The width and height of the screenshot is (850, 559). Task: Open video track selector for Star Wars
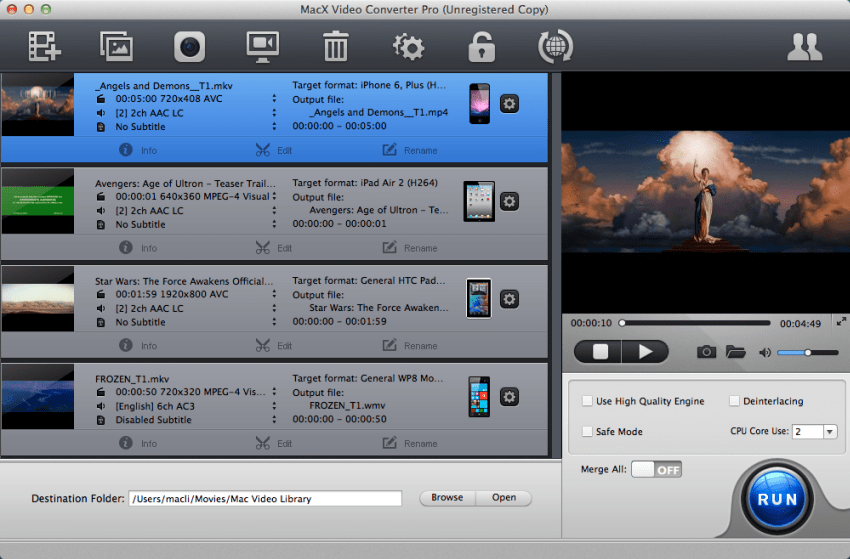(x=274, y=294)
